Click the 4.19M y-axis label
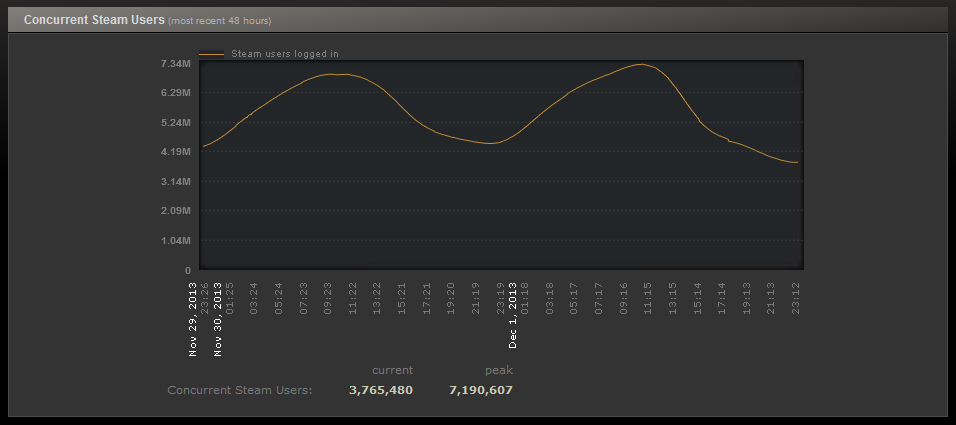This screenshot has width=956, height=425. (x=174, y=152)
